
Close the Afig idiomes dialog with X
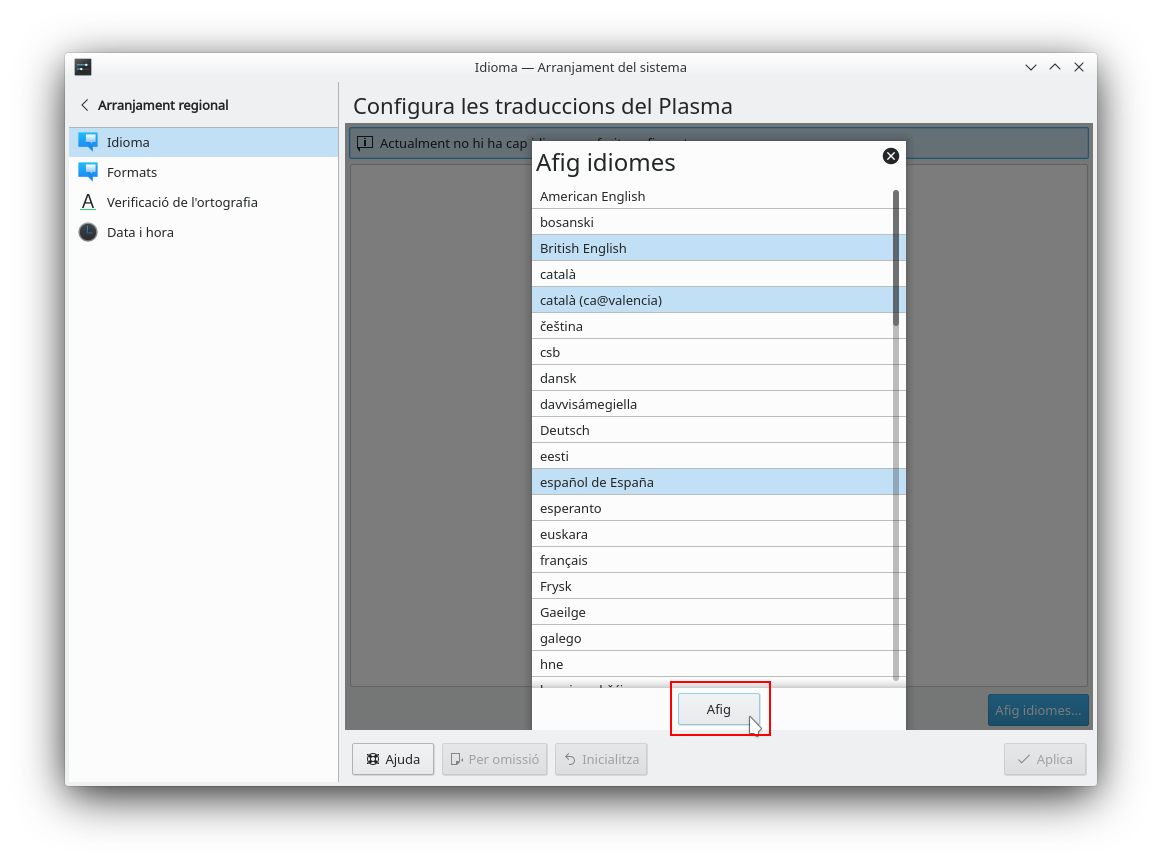tap(890, 156)
